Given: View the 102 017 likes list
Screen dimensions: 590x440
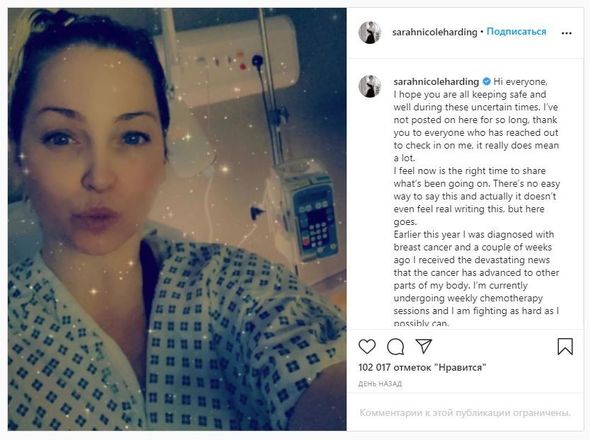Looking at the screenshot, I should coord(422,367).
